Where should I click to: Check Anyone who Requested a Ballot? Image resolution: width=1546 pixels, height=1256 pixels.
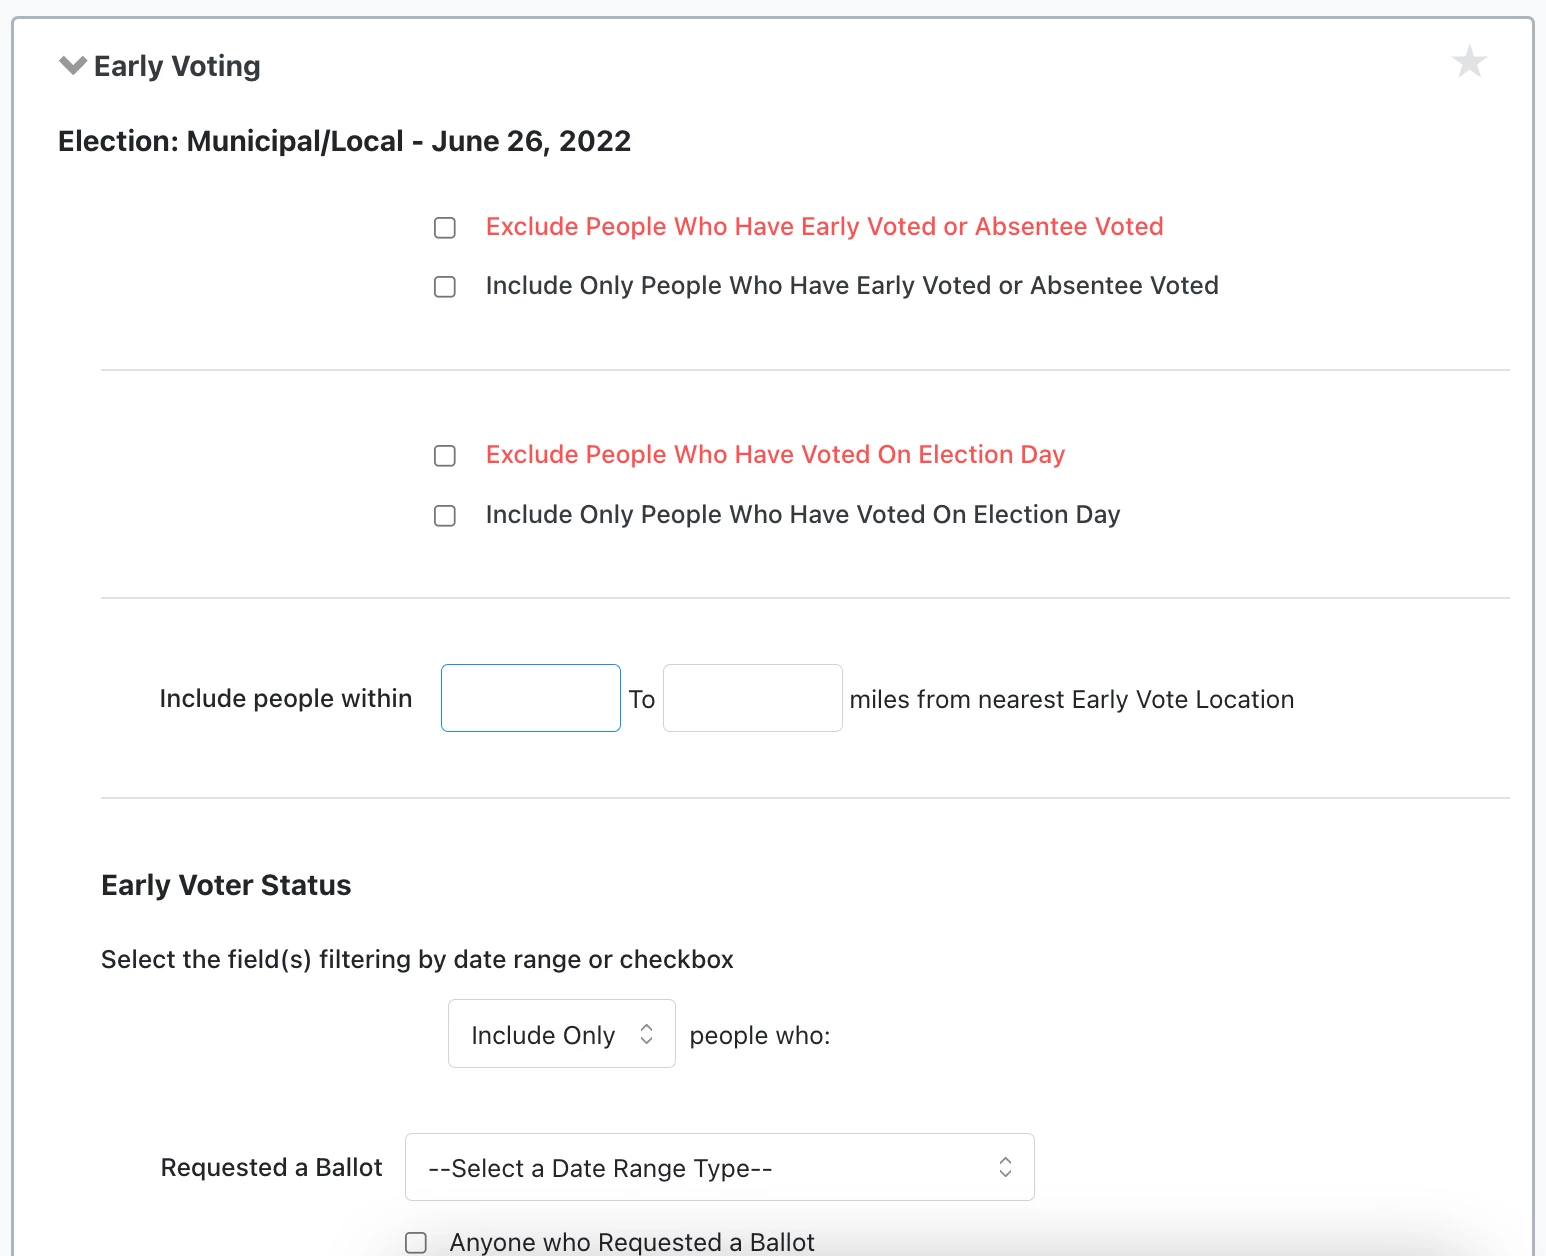tap(416, 1241)
